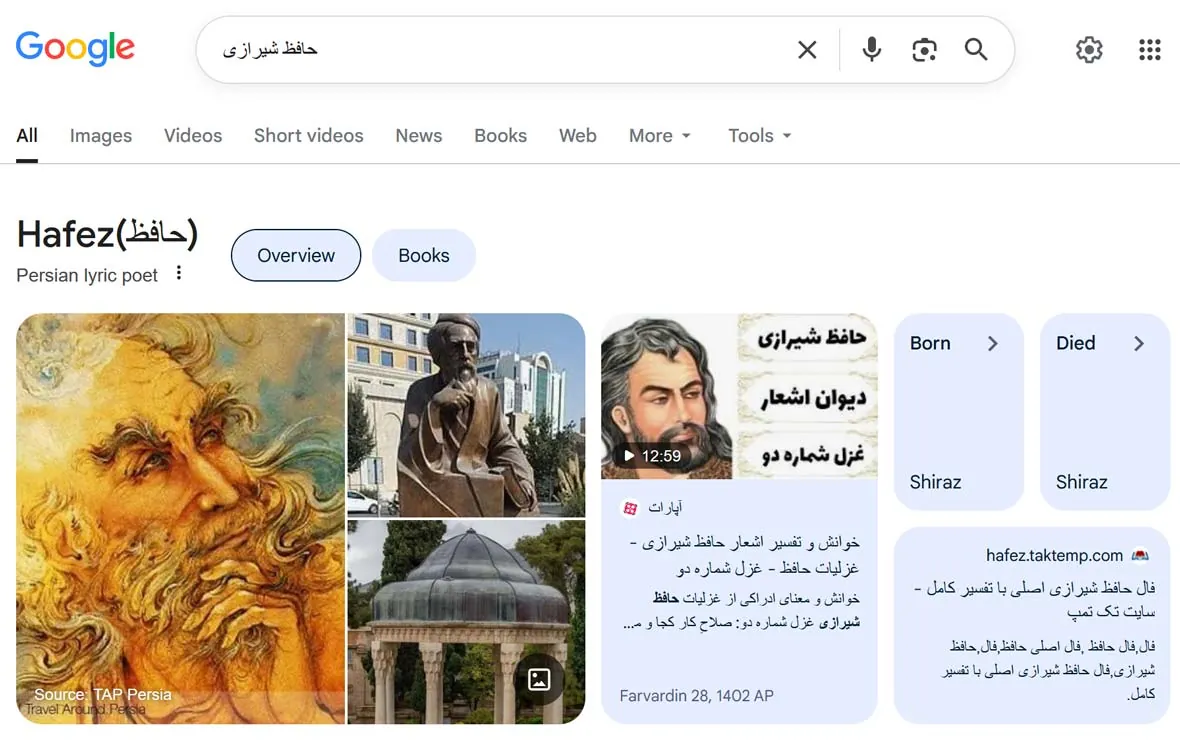Click the Aparat source name text
Screen dimensions: 1180x749
tap(665, 508)
